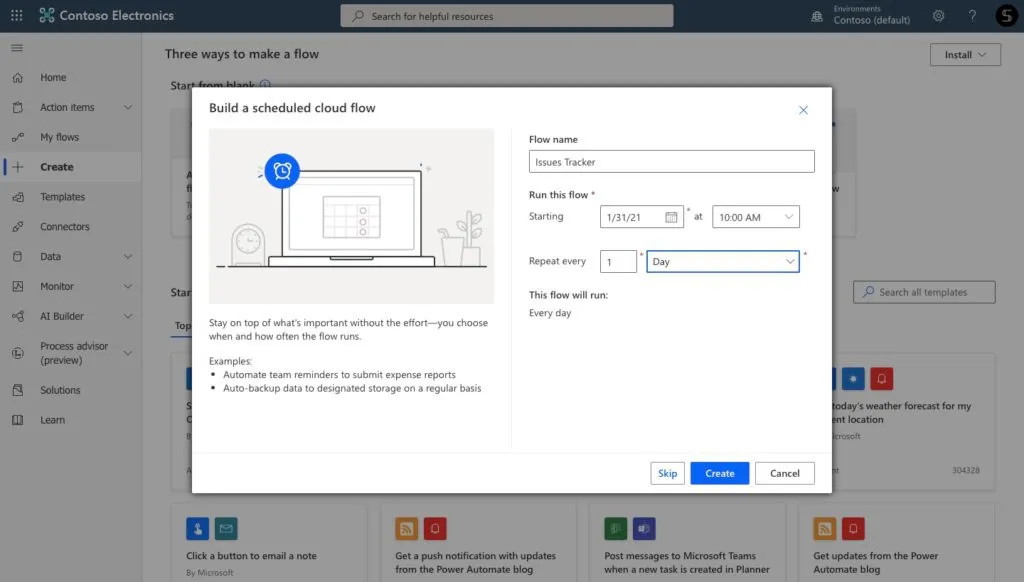
Task: Click the Learn book icon
Action: pos(18,420)
